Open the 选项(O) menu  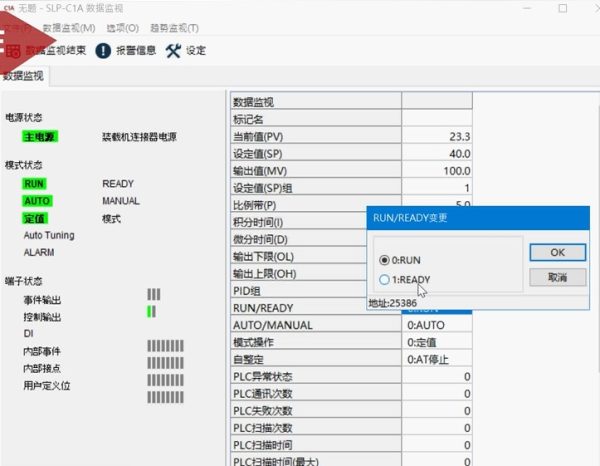coord(122,27)
